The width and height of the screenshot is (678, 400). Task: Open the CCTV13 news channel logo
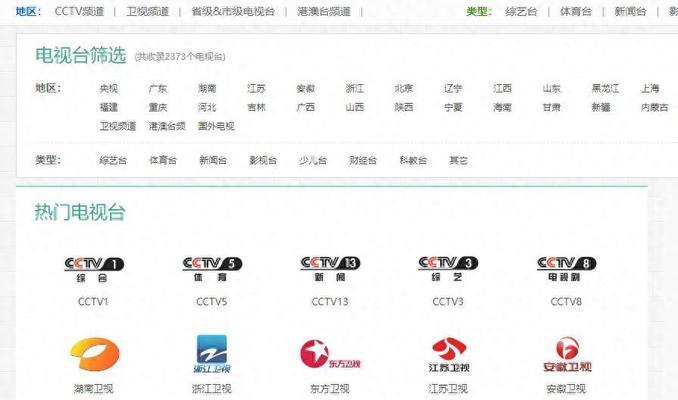[x=330, y=269]
